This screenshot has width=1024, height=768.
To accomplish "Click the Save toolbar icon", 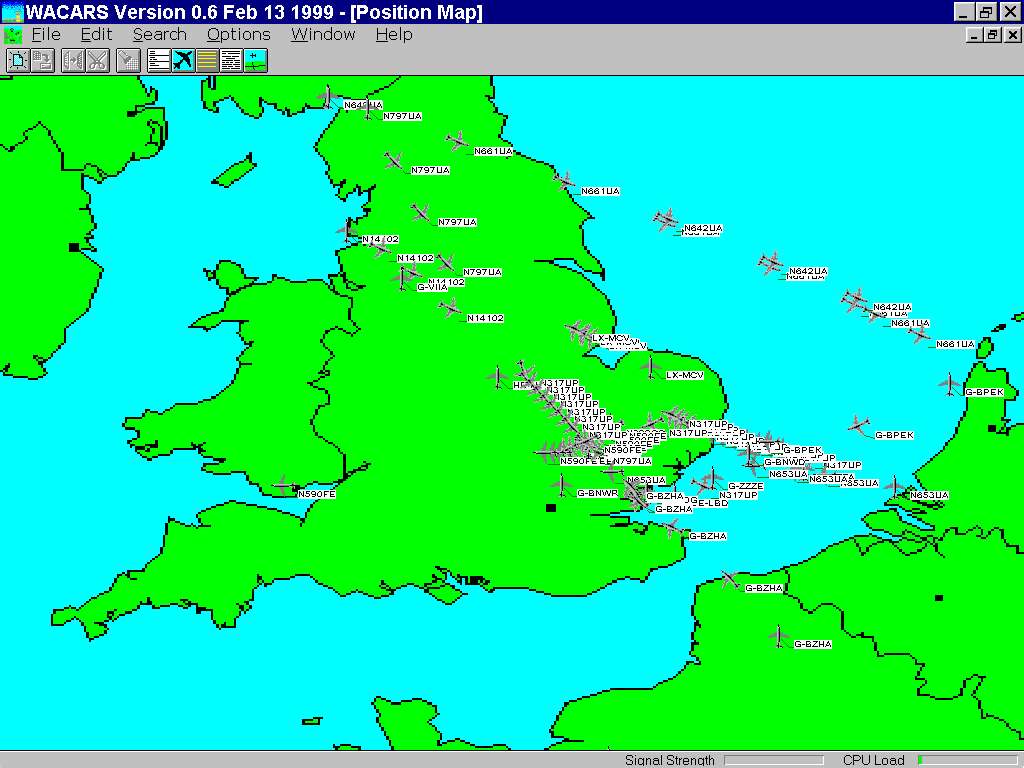I will [x=43, y=60].
